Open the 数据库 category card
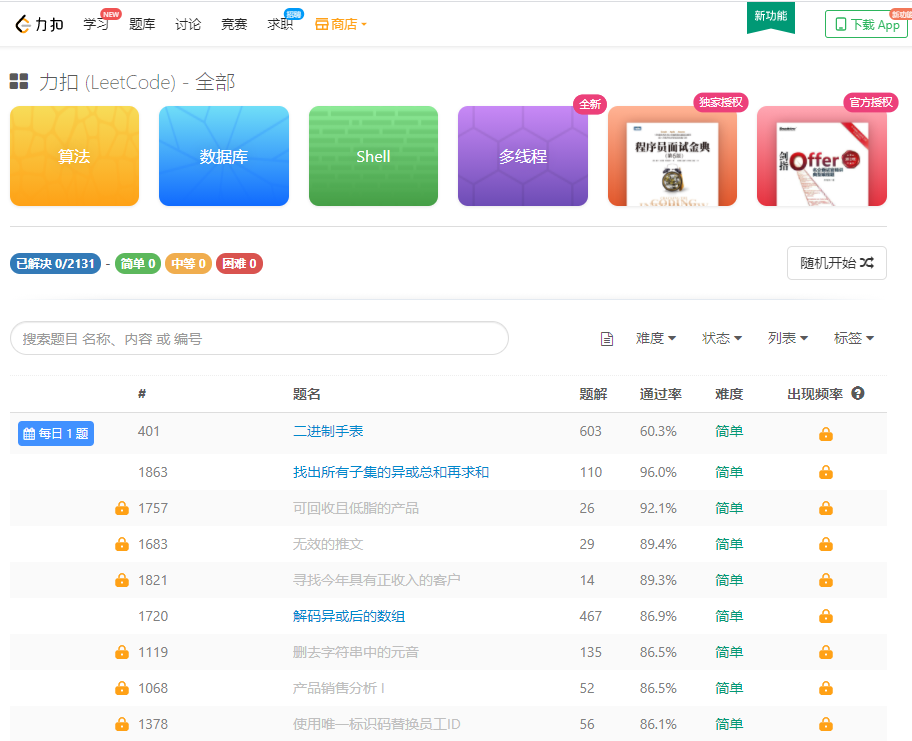Image resolution: width=912 pixels, height=741 pixels. click(x=224, y=156)
